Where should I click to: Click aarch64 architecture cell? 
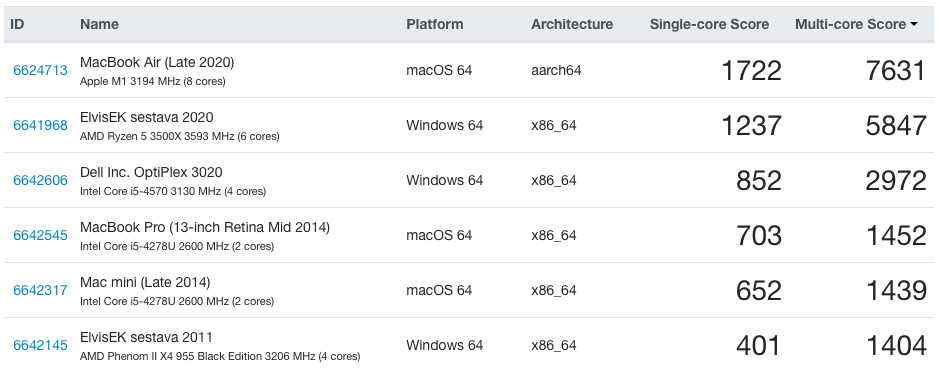[x=556, y=70]
